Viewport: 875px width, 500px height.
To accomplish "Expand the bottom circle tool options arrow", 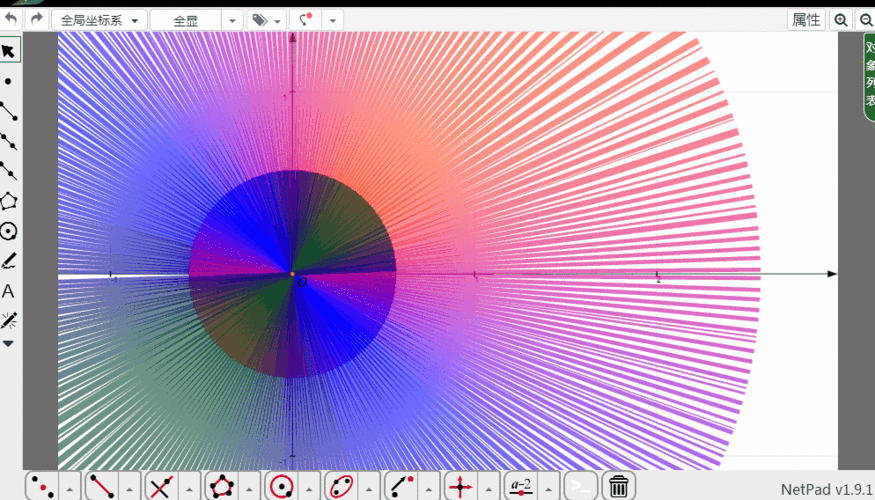I will (309, 487).
